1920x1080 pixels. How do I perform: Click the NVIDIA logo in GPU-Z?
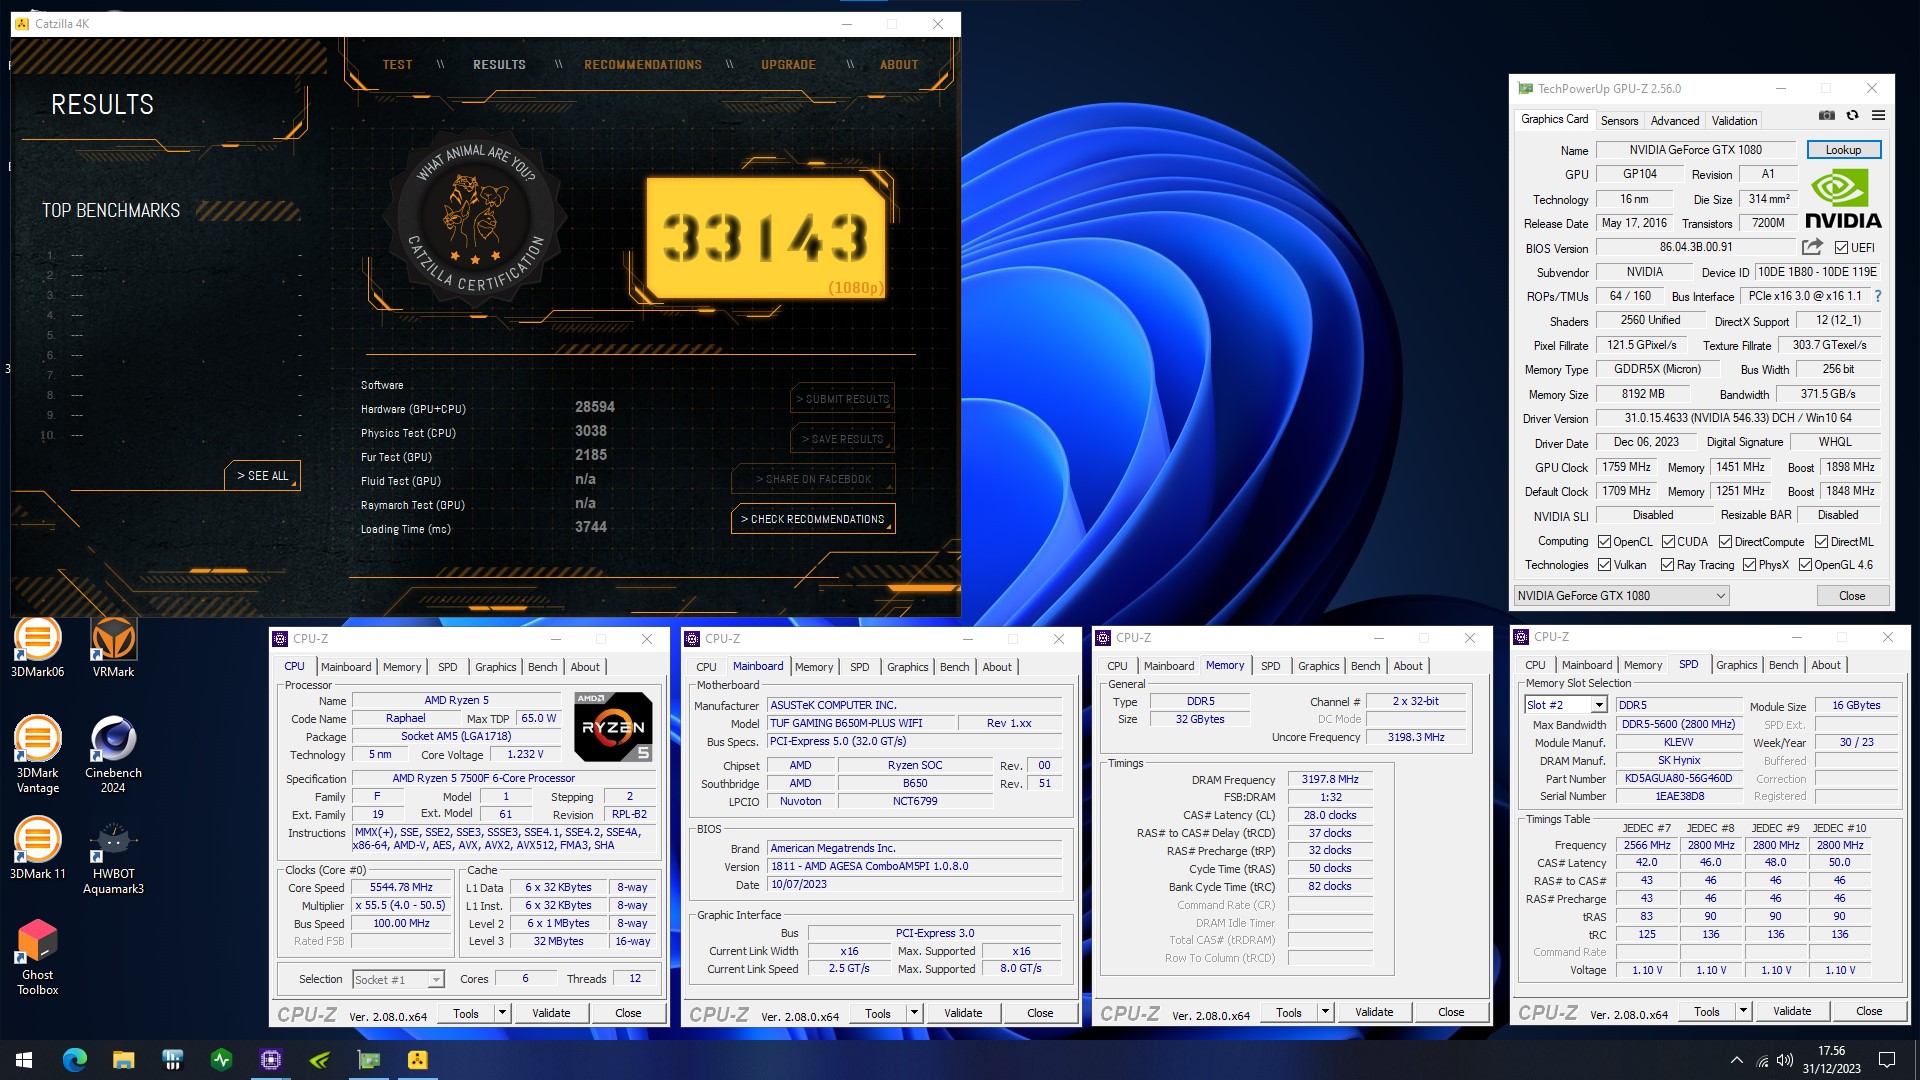[1843, 199]
